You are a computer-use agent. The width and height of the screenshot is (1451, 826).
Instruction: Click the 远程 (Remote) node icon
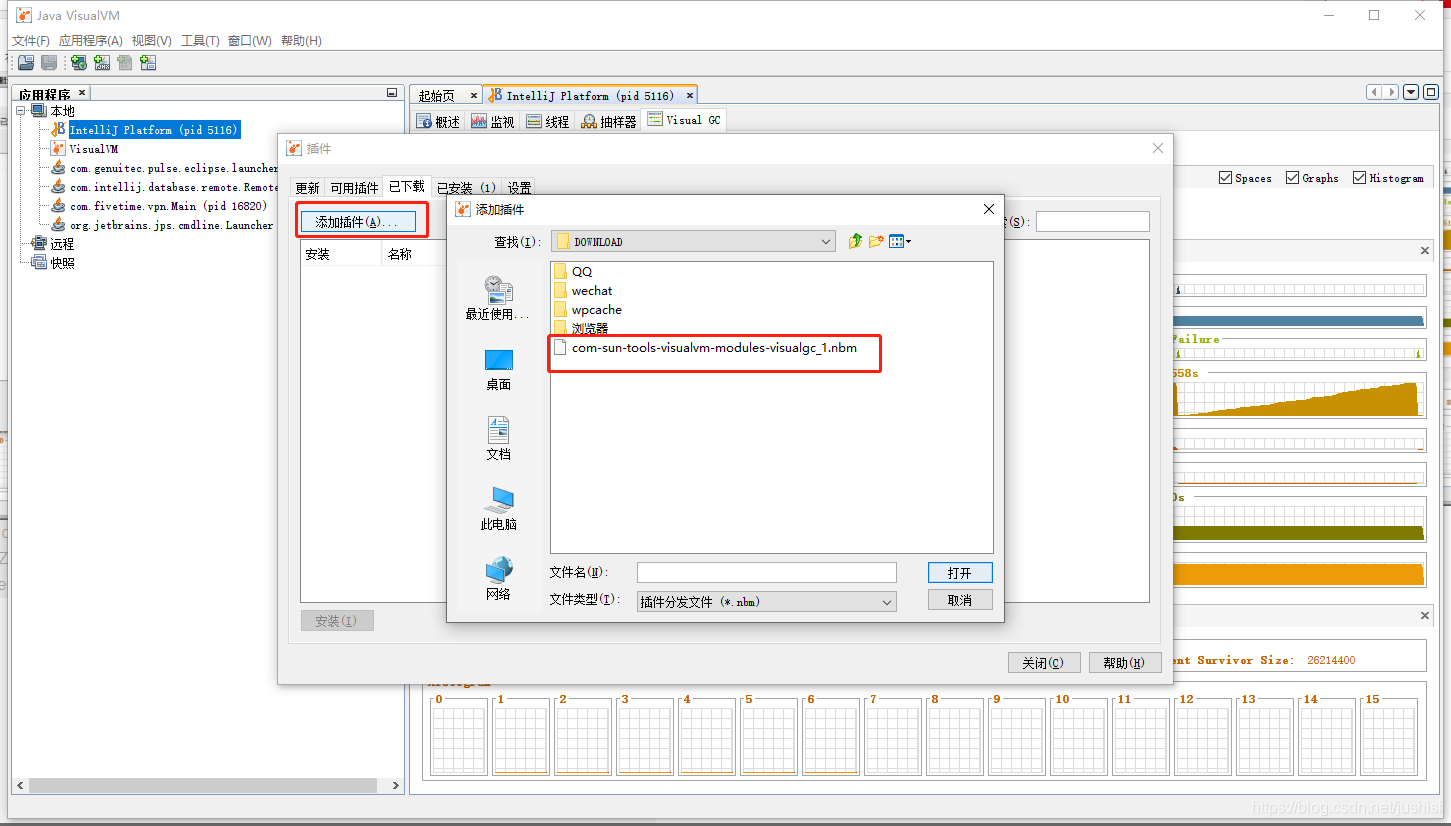(x=39, y=244)
